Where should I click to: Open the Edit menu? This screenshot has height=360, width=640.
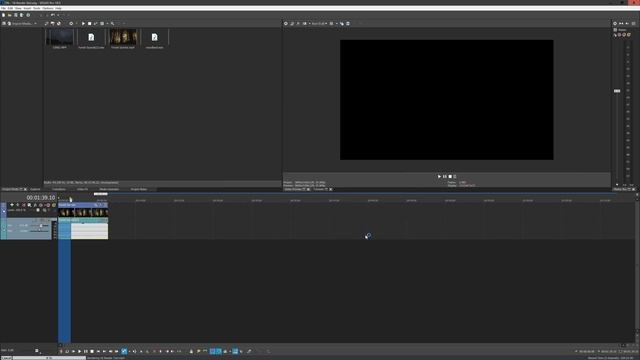(10, 8)
